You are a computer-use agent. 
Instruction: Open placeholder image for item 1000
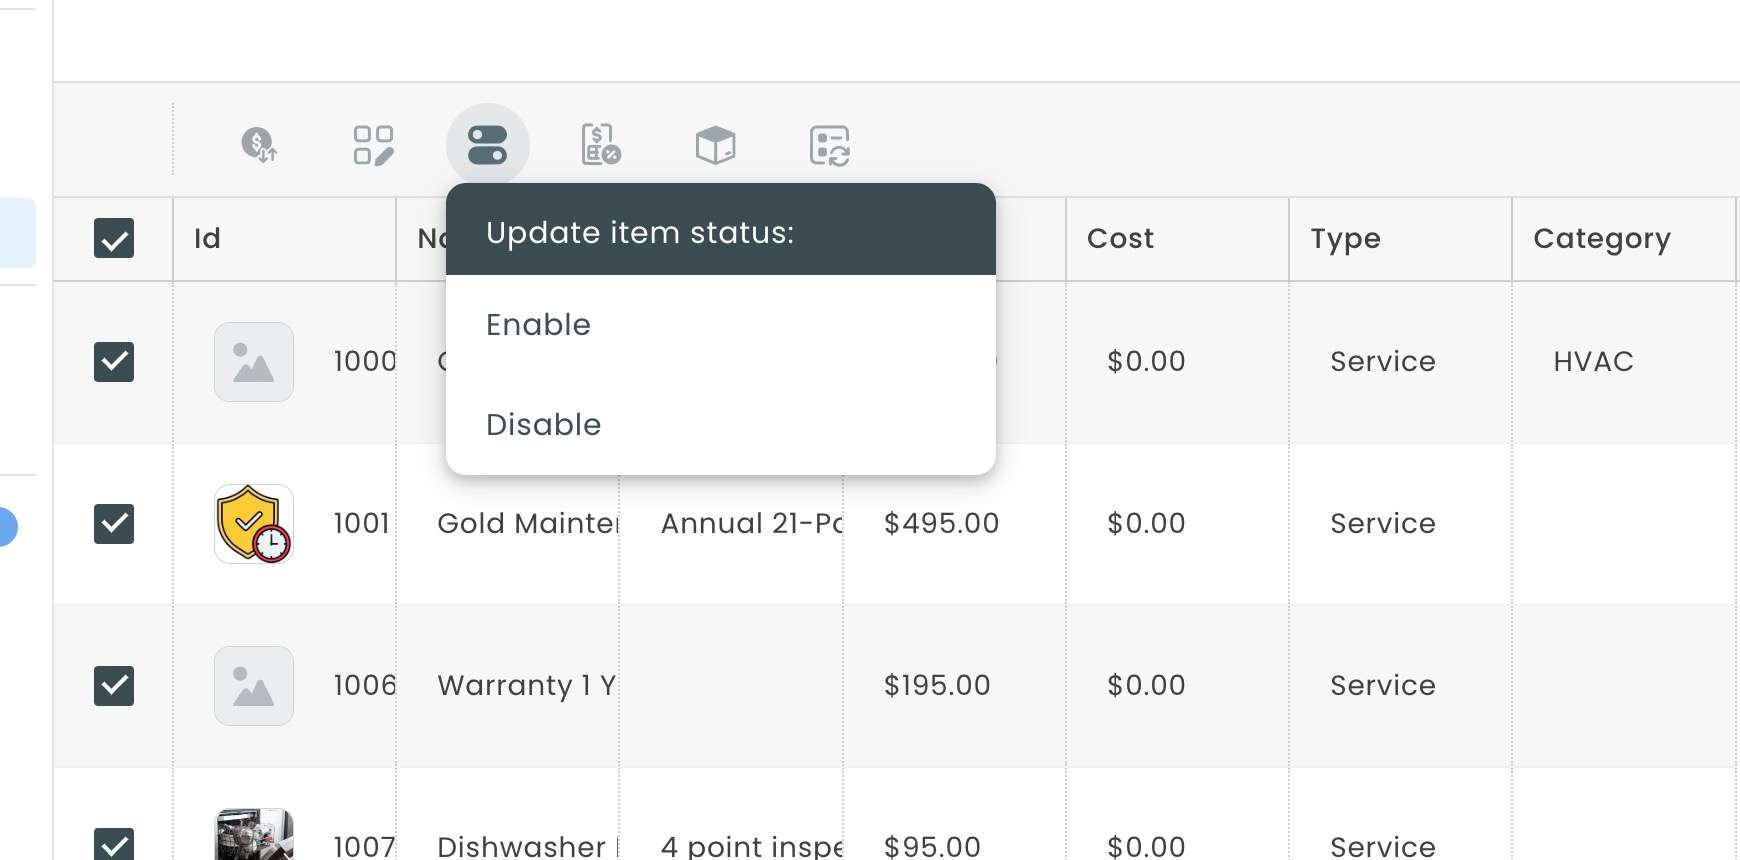tap(254, 362)
